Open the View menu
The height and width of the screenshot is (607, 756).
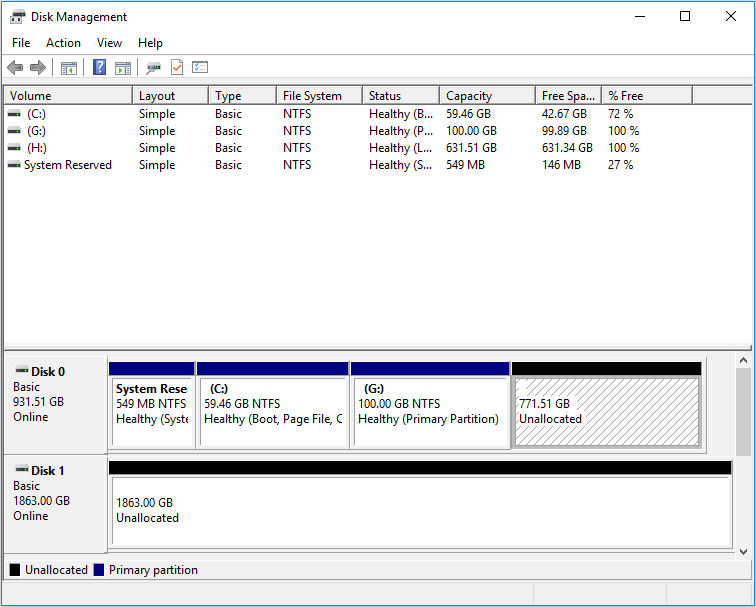(109, 43)
